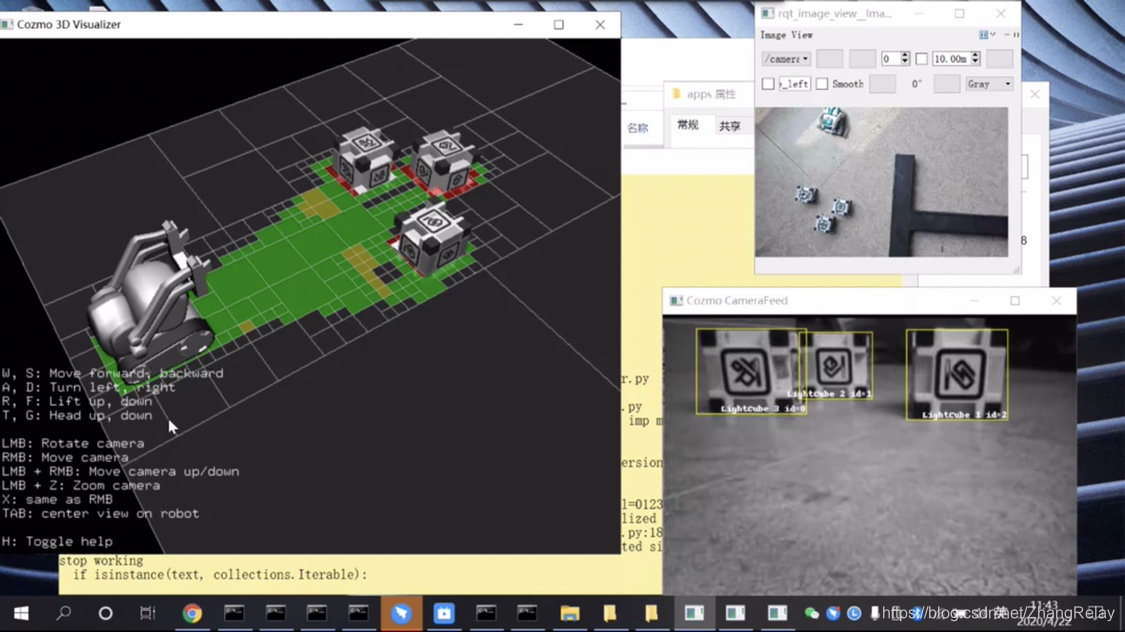
Task: Click 'H: Toggle help' text in the visualizer
Action: pos(57,542)
